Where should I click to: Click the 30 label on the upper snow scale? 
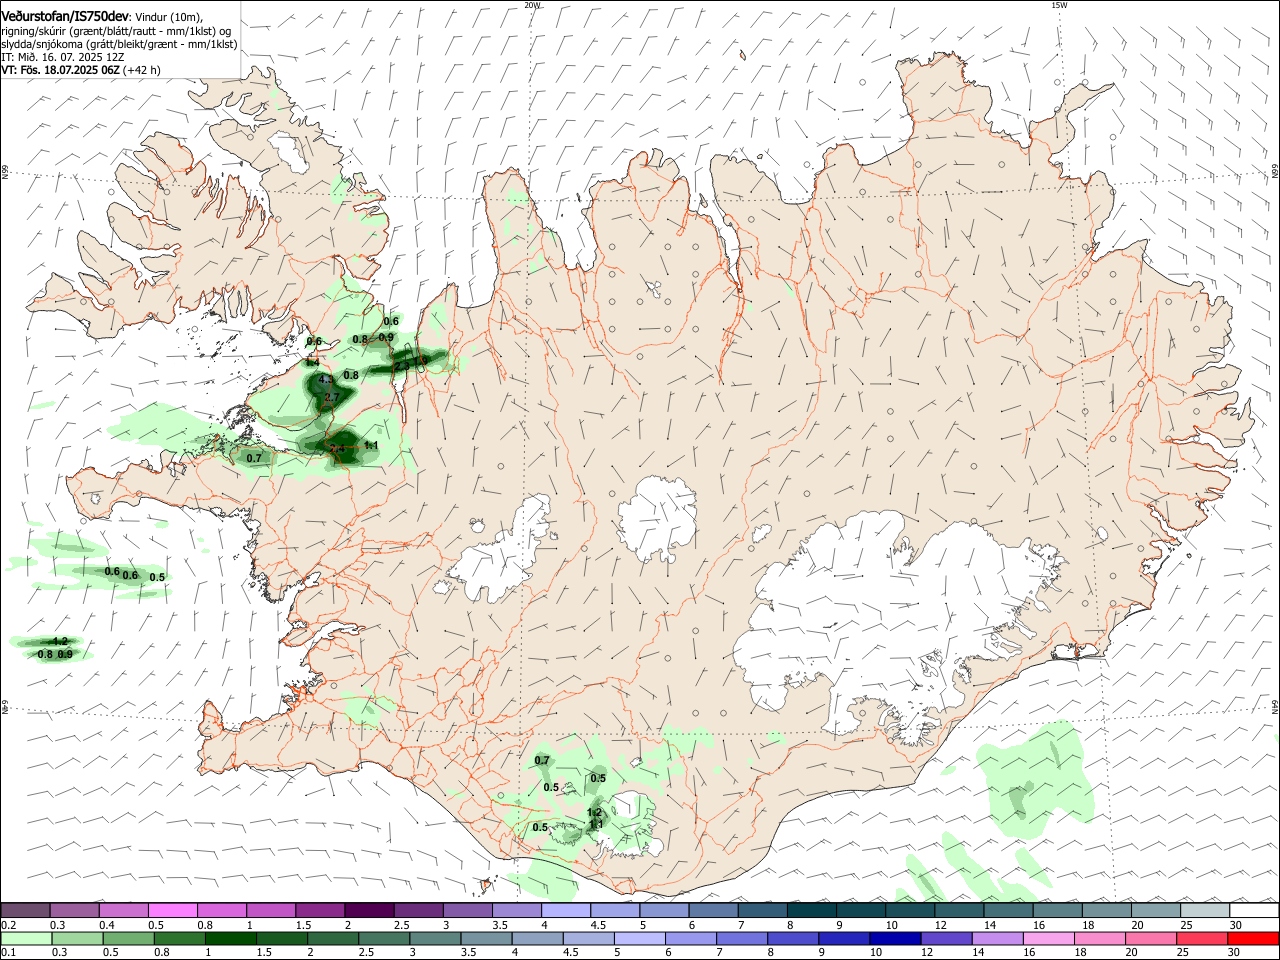pos(1235,925)
